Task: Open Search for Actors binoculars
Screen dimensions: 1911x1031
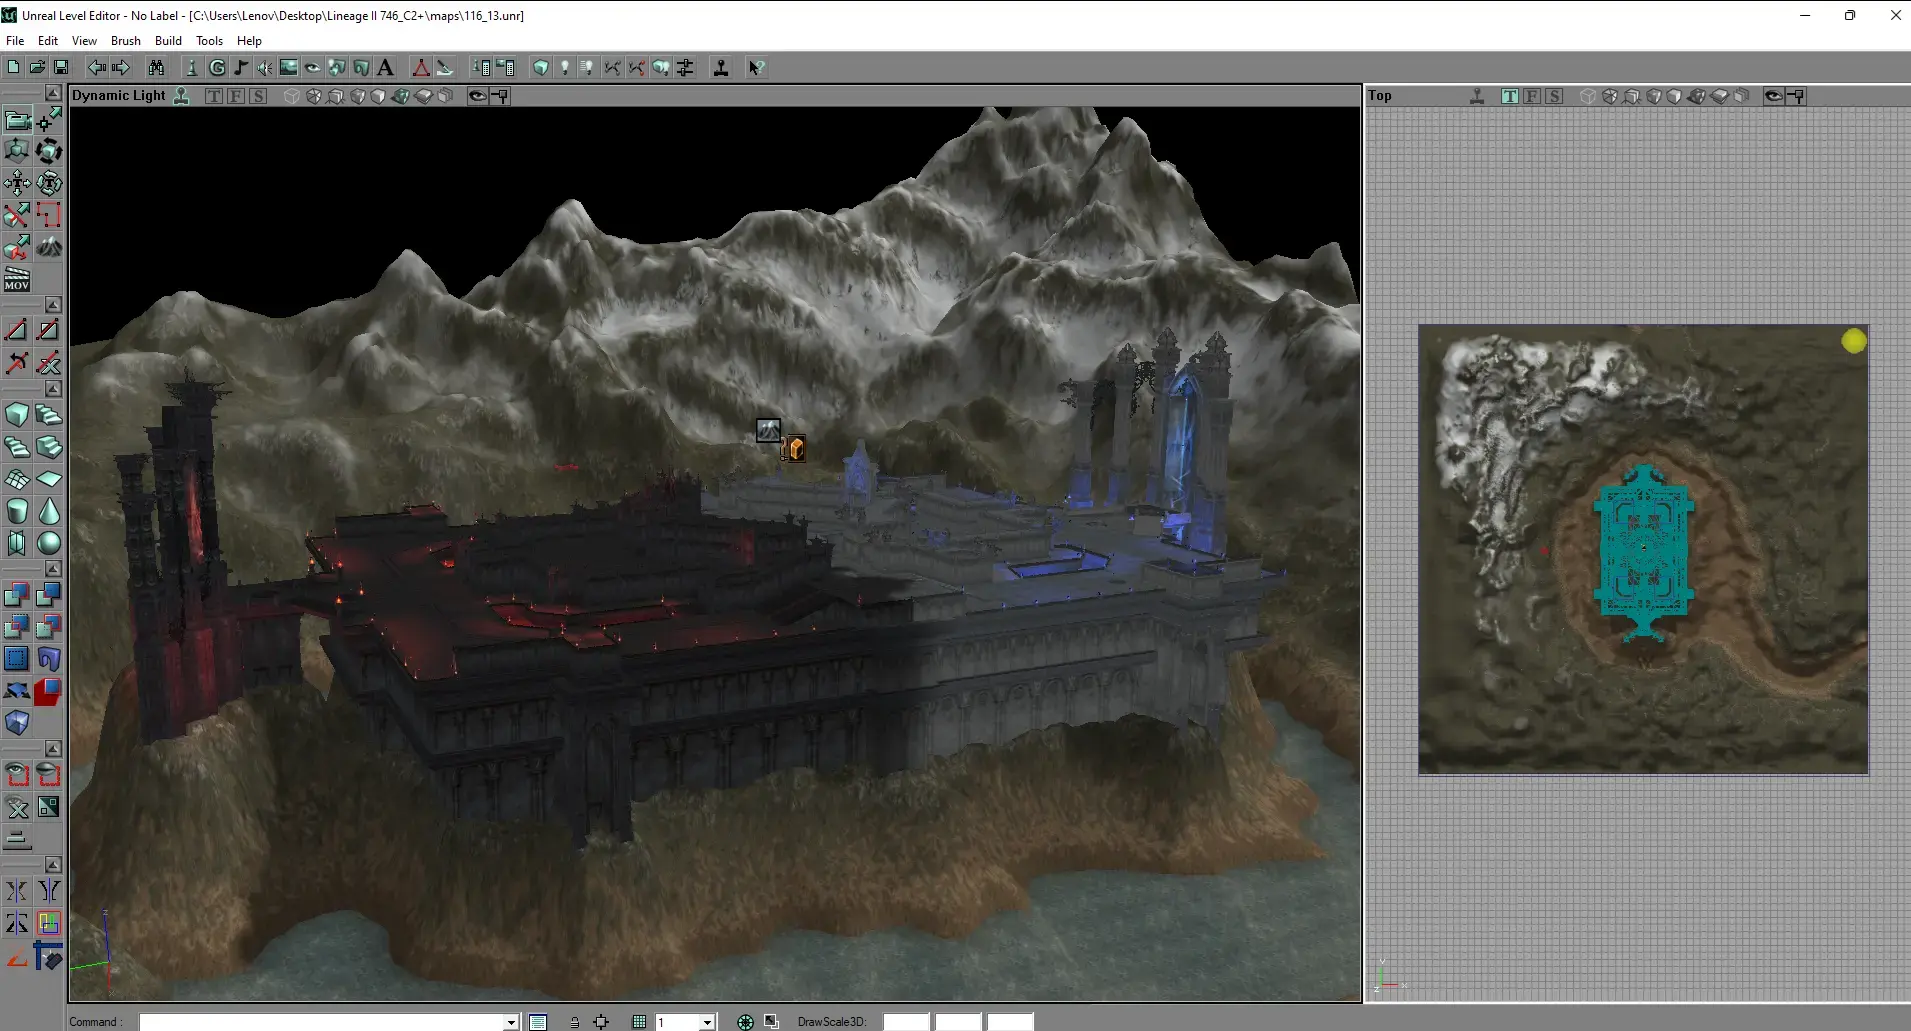Action: pos(156,68)
